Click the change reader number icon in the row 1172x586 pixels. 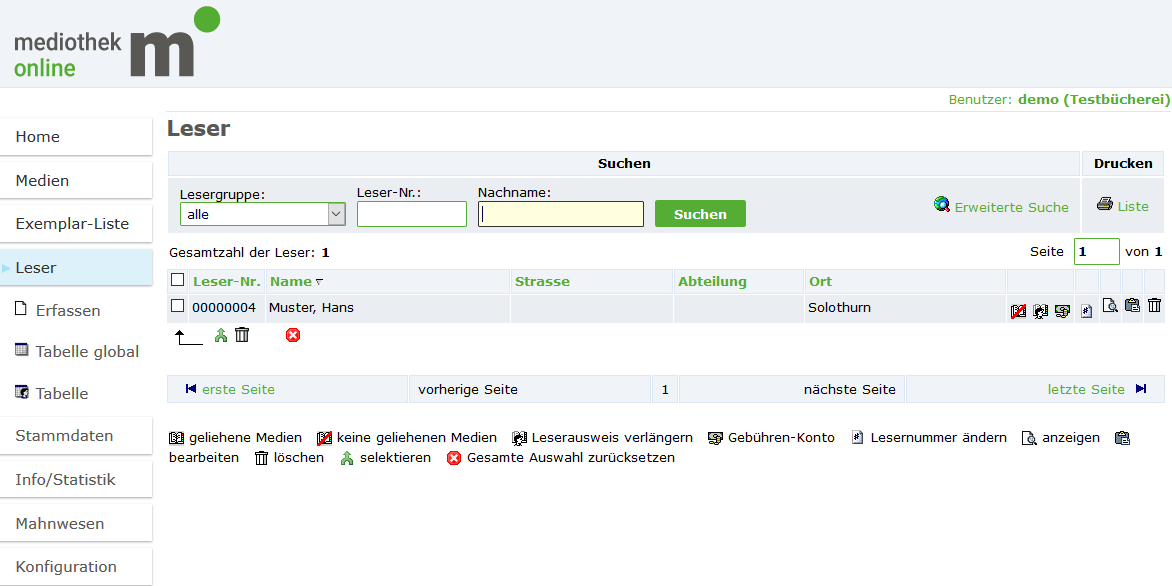click(x=1086, y=311)
